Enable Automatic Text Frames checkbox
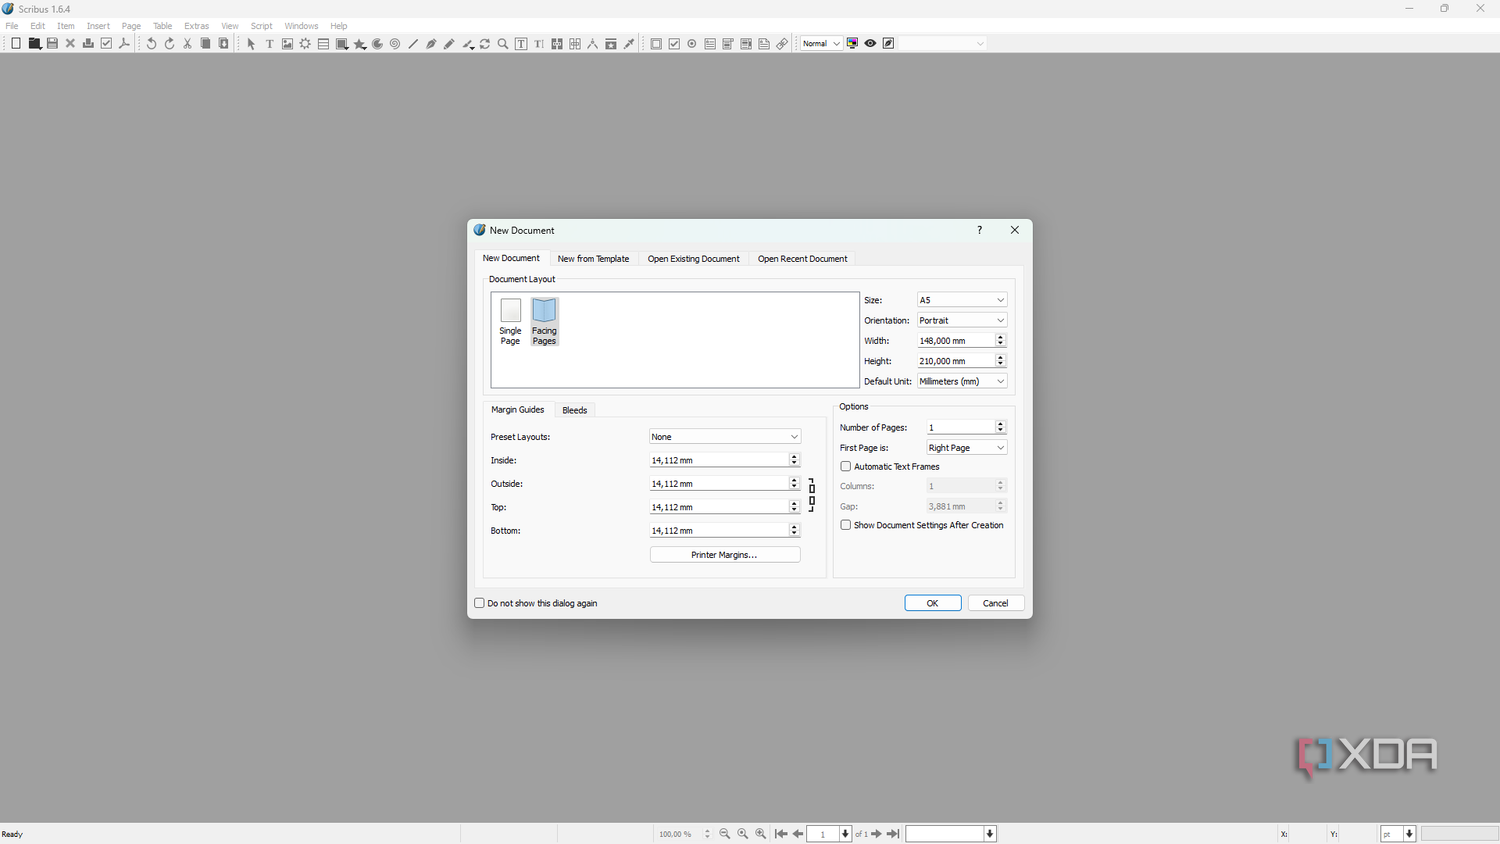 [846, 467]
